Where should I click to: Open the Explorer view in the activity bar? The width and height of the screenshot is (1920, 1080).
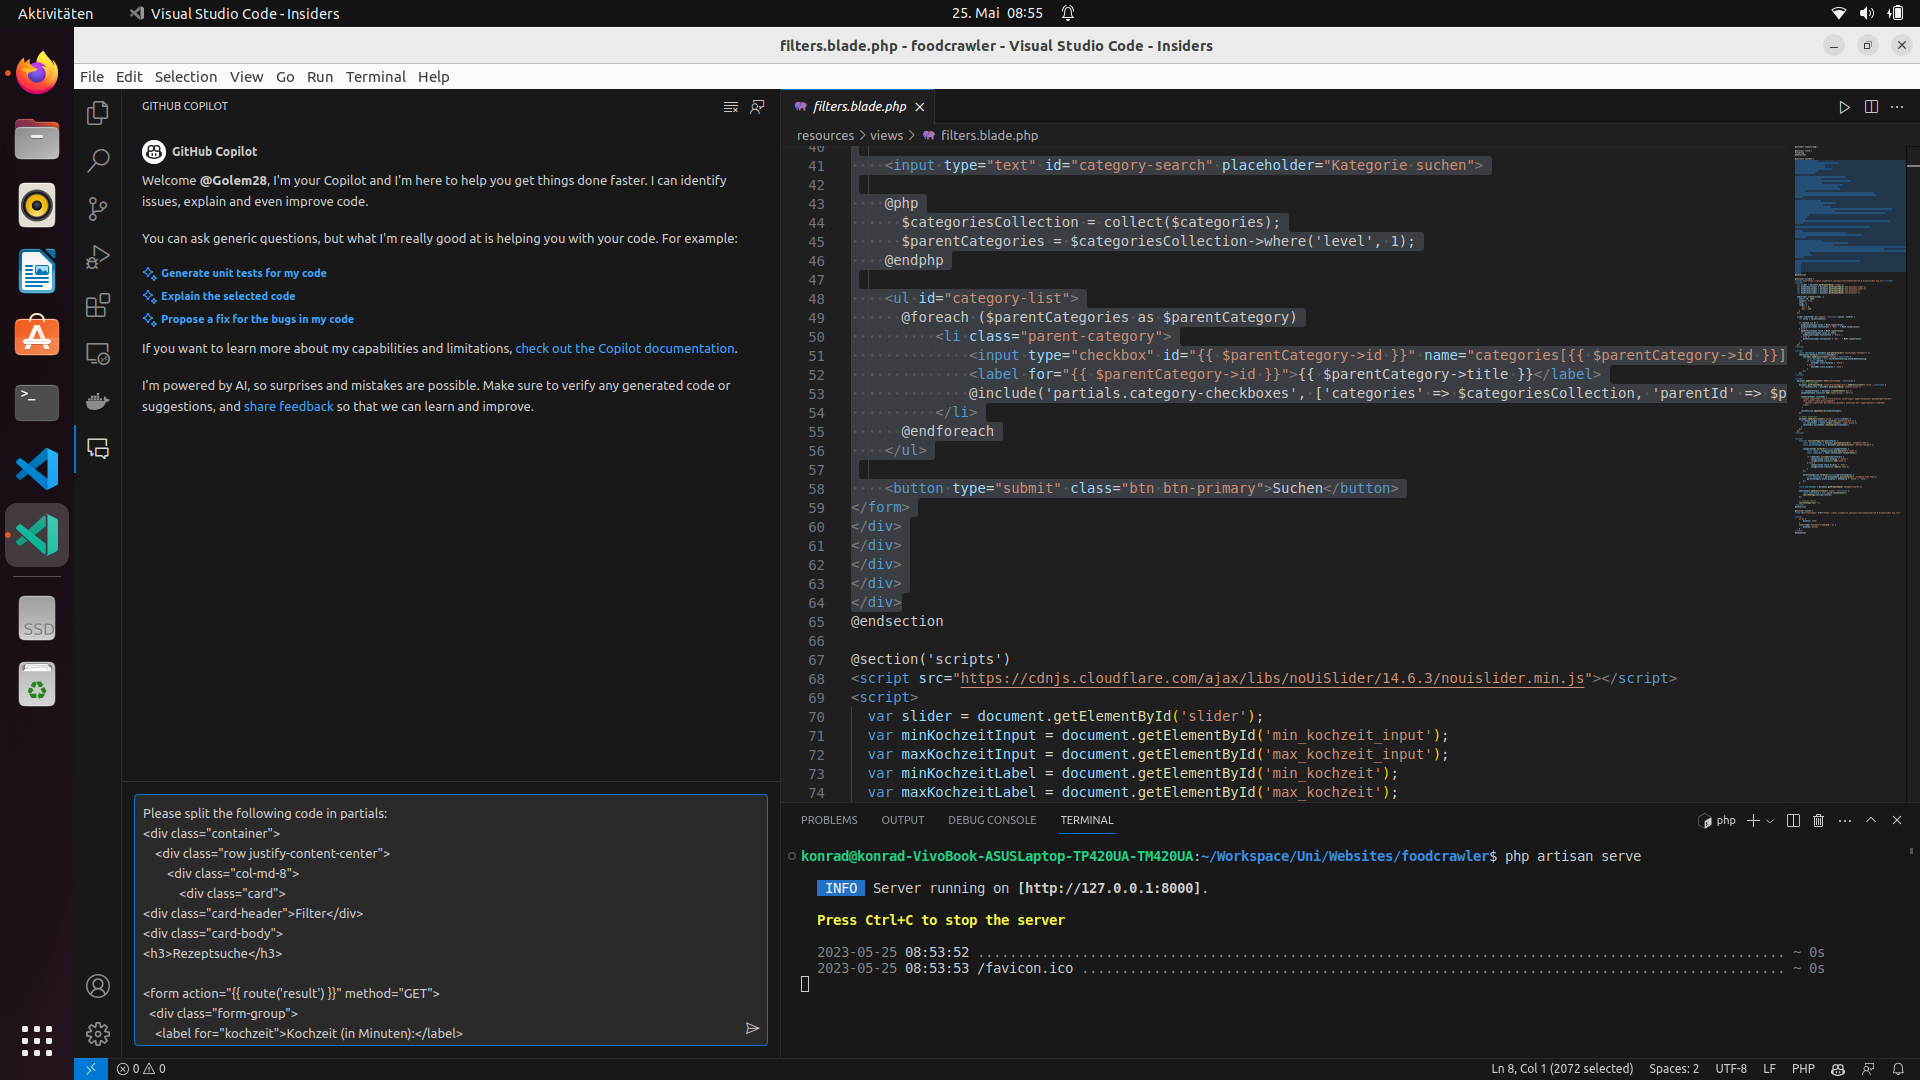click(x=97, y=113)
